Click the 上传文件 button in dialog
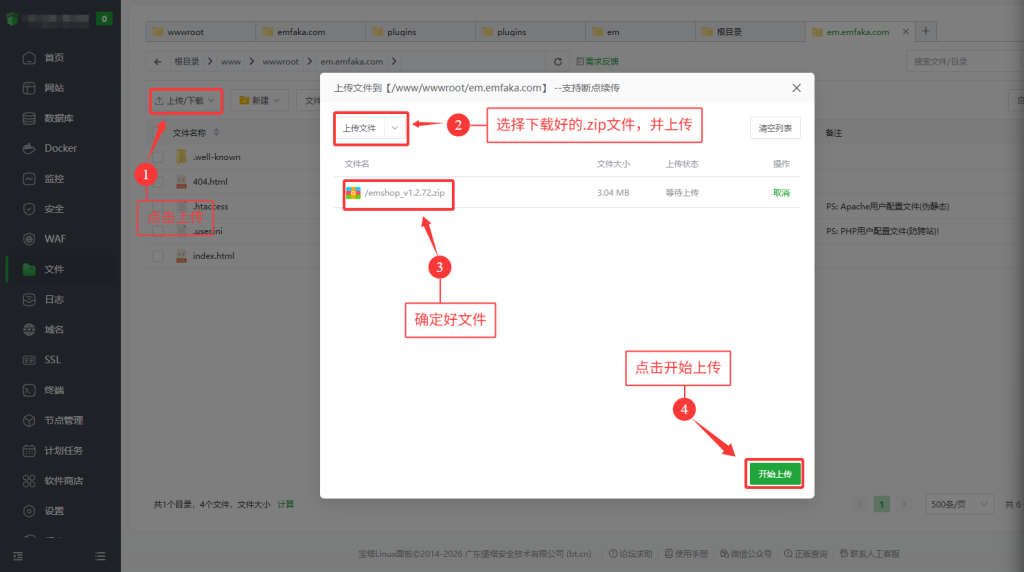Screen dimensions: 1024x572 tap(360, 128)
